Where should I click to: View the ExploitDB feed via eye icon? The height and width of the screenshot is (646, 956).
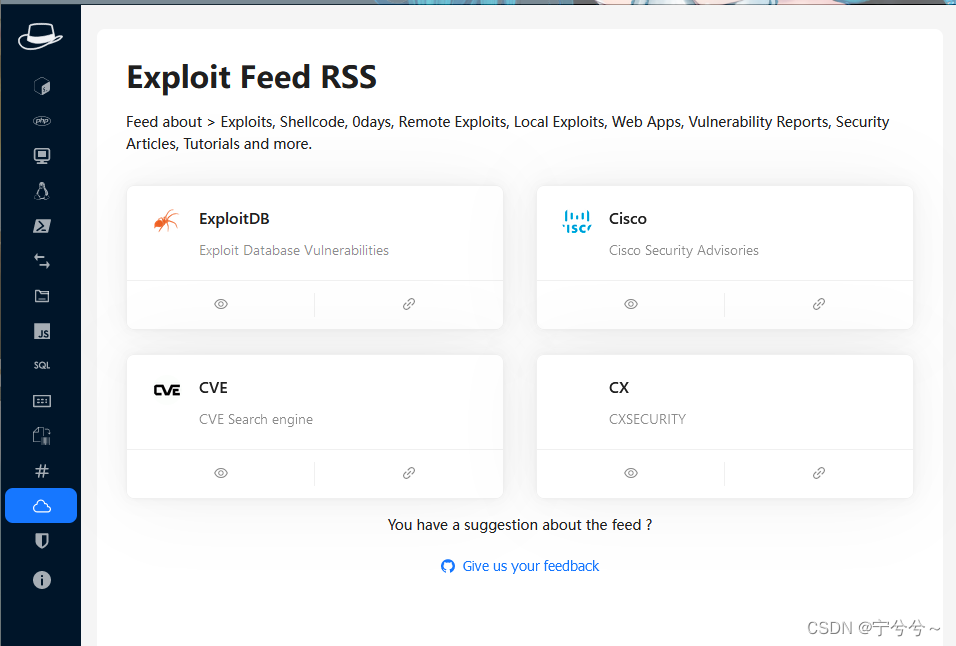tap(221, 304)
